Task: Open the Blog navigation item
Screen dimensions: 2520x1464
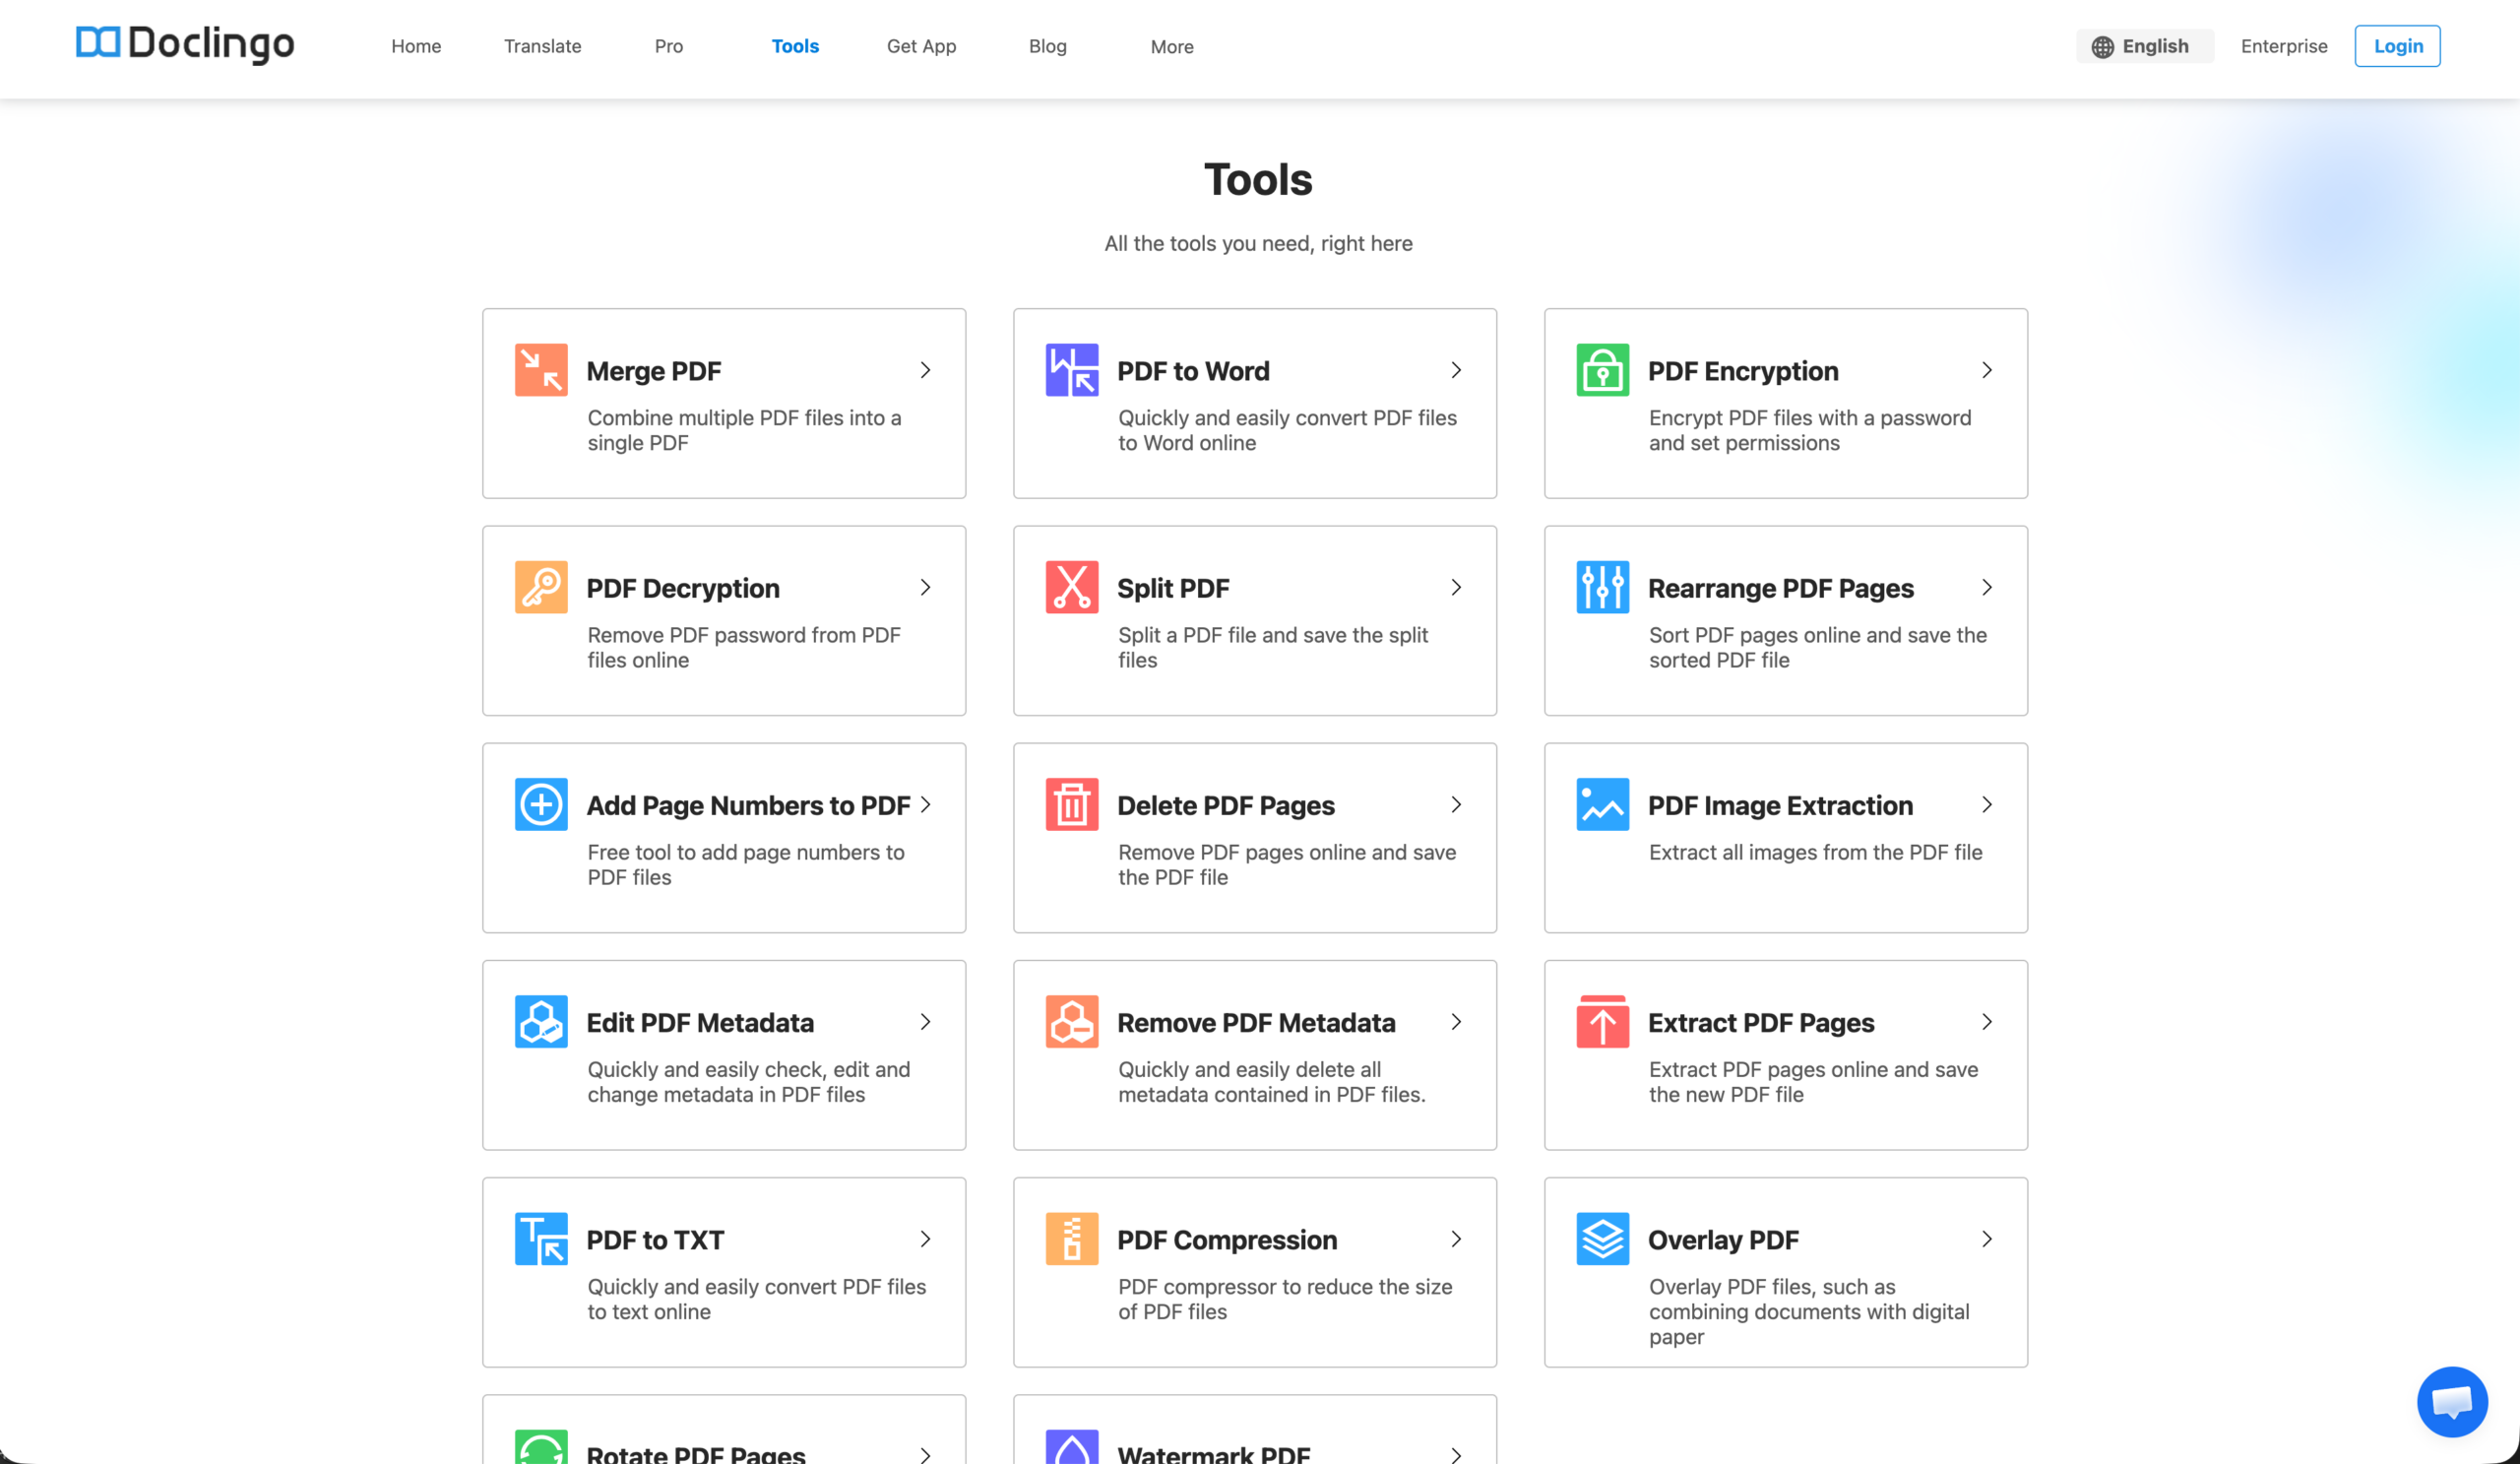Action: point(1047,46)
